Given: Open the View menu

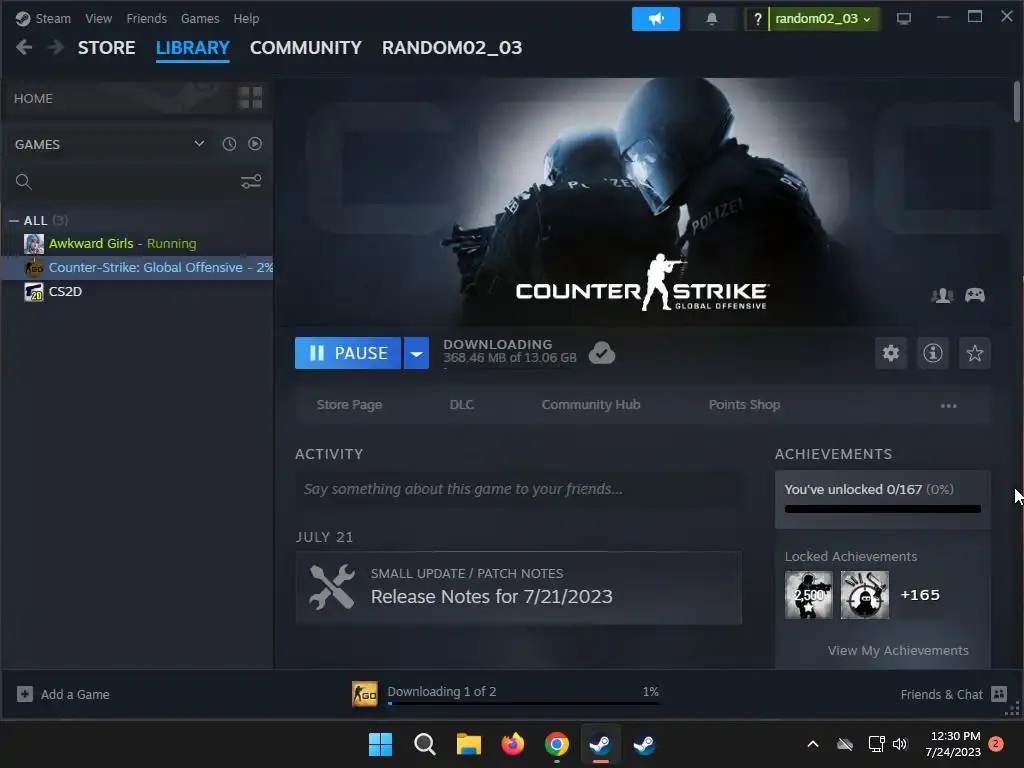Looking at the screenshot, I should coord(98,18).
